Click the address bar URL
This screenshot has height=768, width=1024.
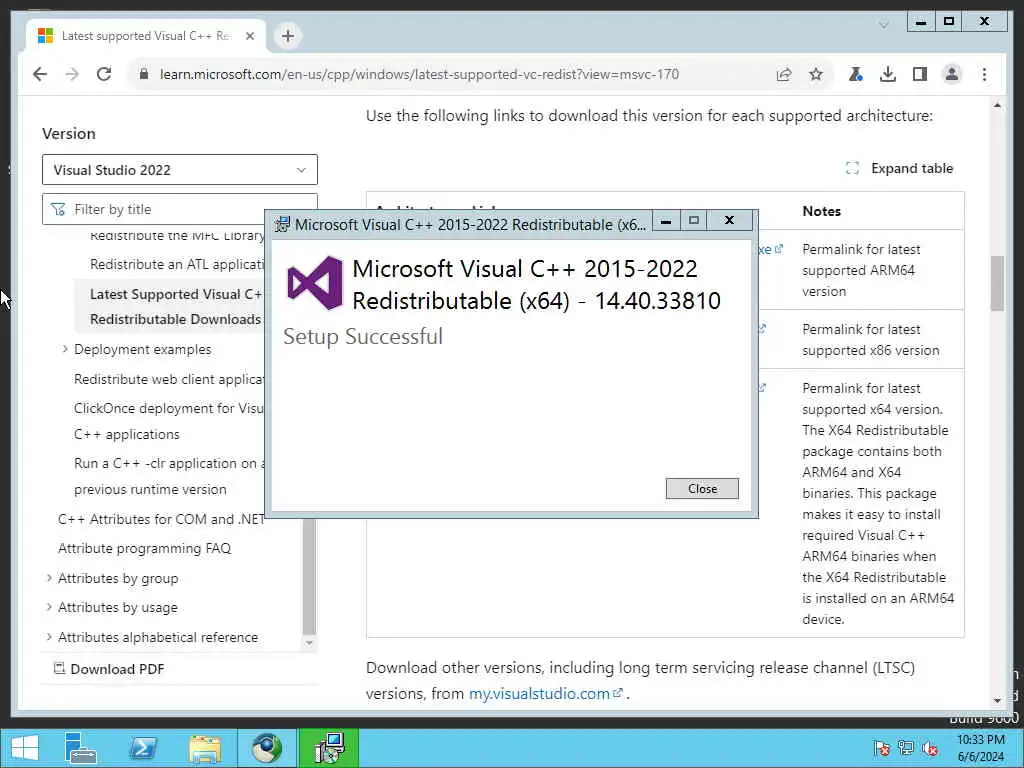pyautogui.click(x=419, y=74)
